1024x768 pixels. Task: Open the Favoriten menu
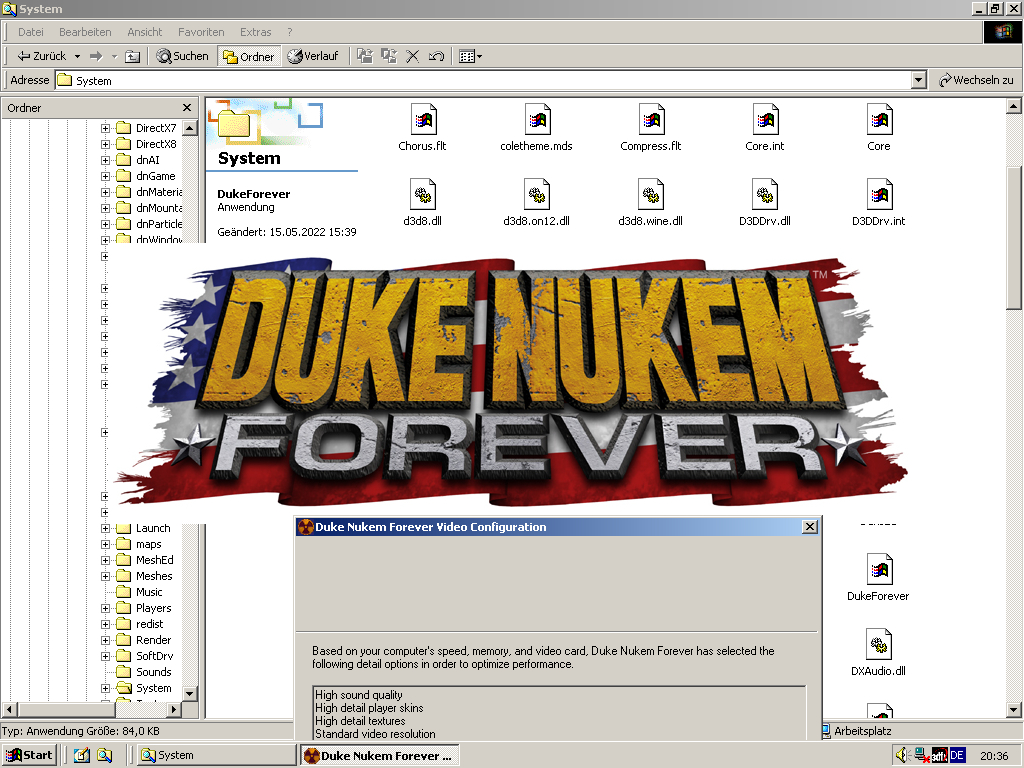(x=201, y=32)
